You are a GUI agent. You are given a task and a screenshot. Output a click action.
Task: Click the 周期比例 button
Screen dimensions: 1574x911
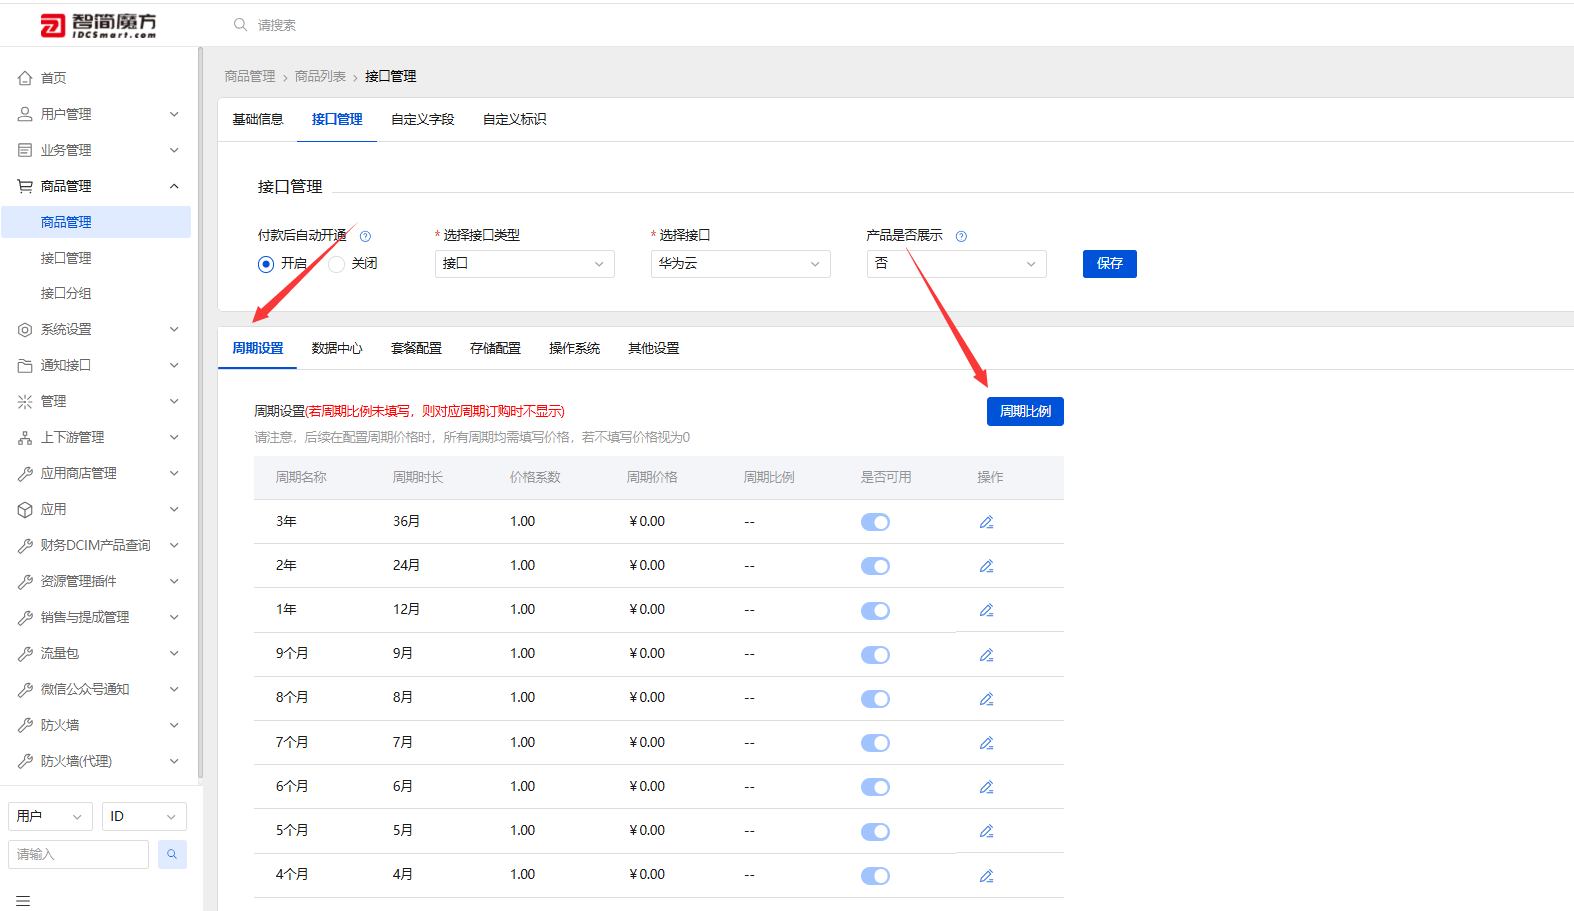1025,412
